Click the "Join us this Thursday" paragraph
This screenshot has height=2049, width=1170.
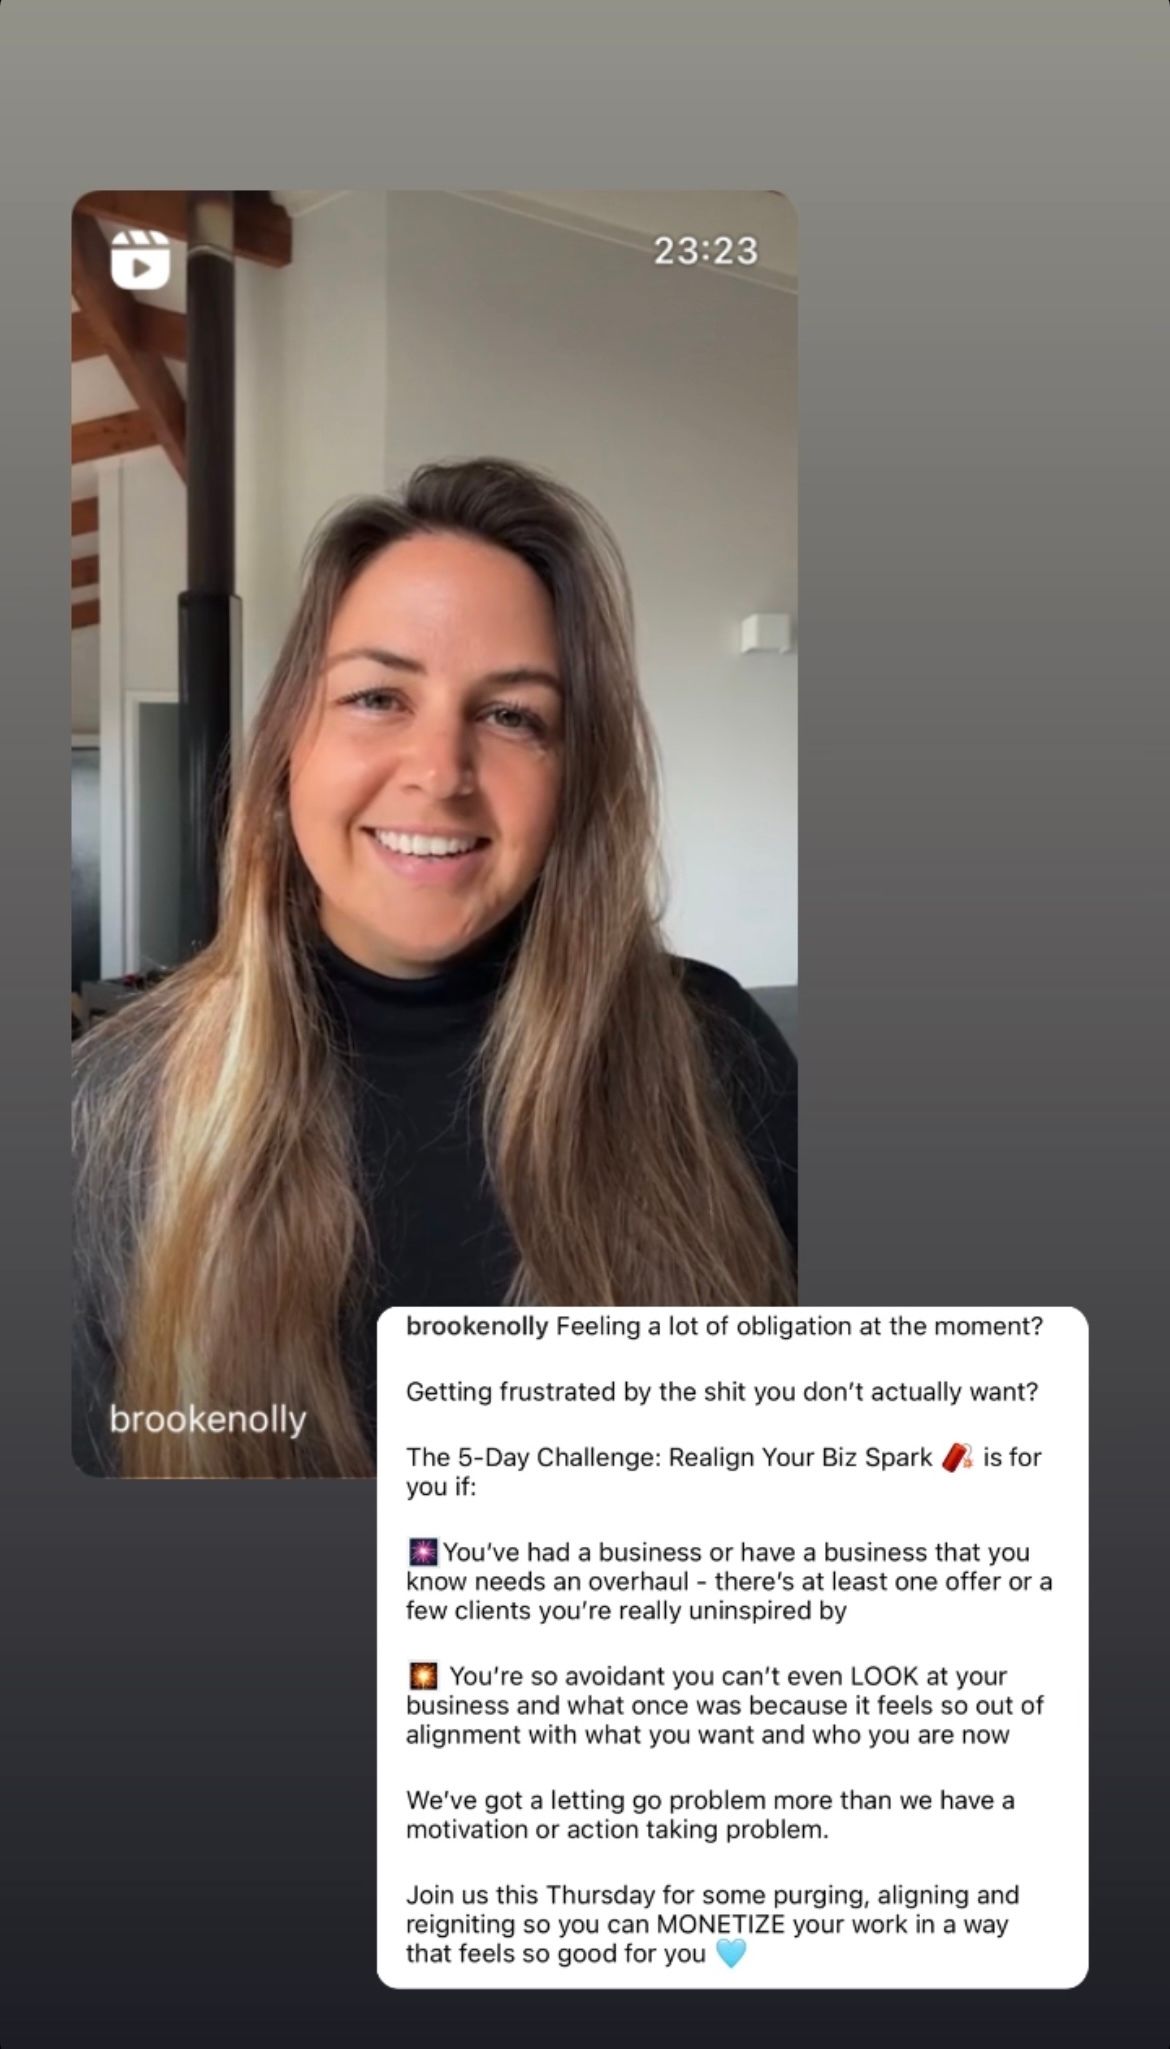click(712, 1924)
